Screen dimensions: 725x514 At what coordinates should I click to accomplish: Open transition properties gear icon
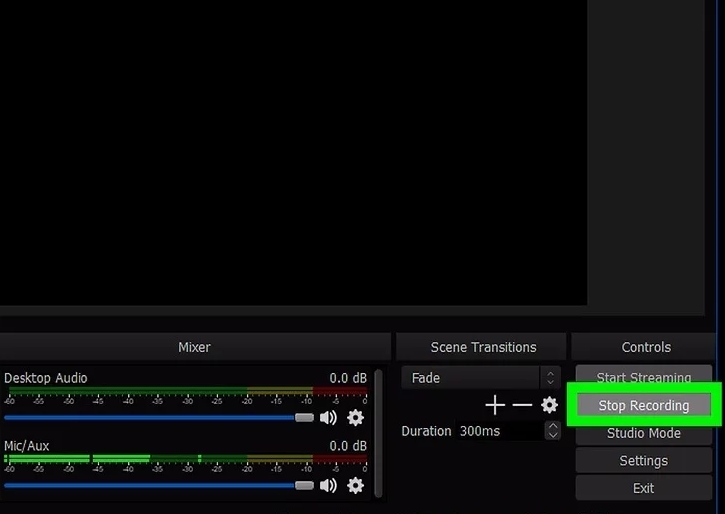(549, 405)
